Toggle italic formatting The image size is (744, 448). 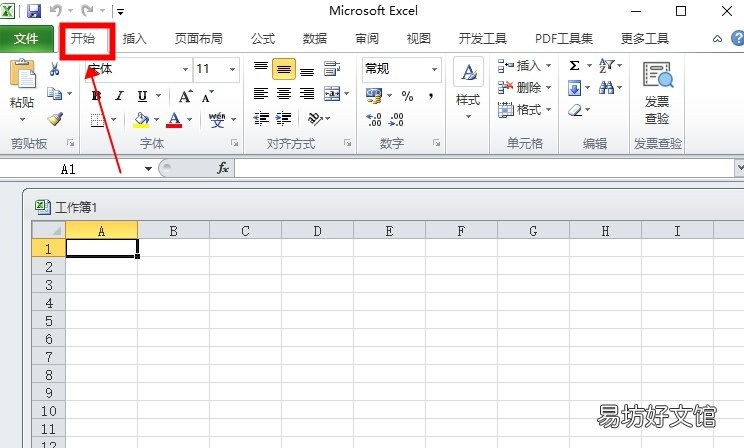coord(120,96)
